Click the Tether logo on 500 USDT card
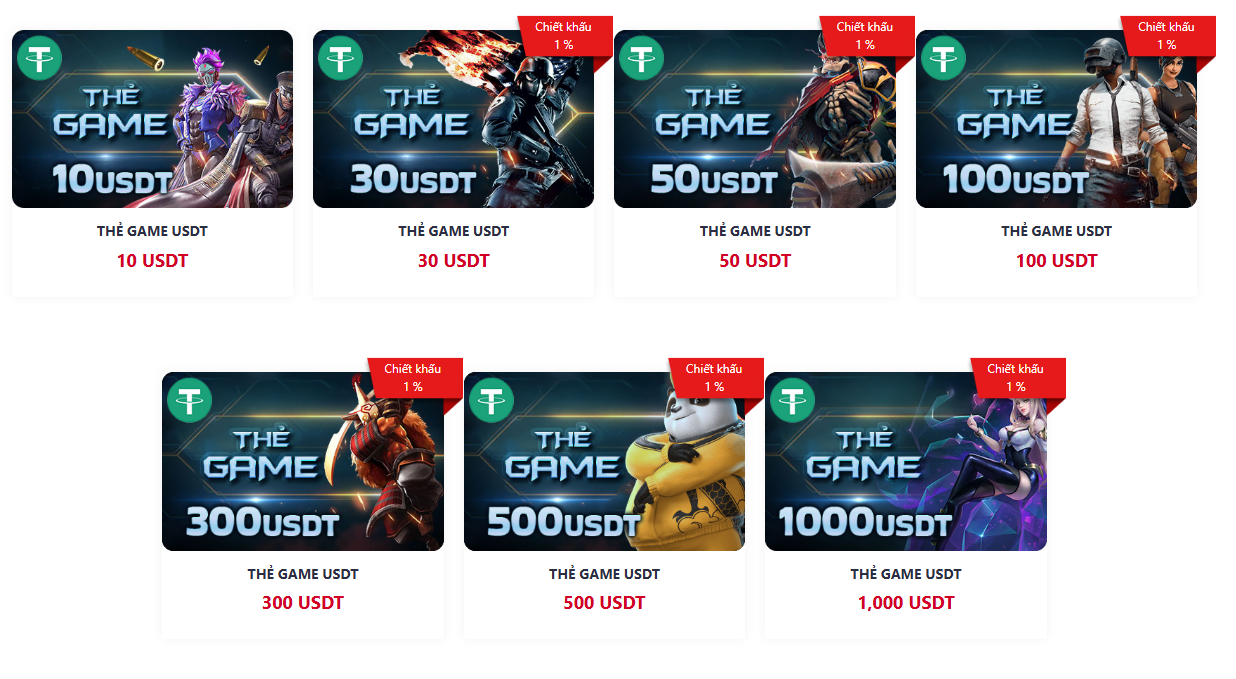Screen dimensions: 1236x679 click(x=491, y=400)
